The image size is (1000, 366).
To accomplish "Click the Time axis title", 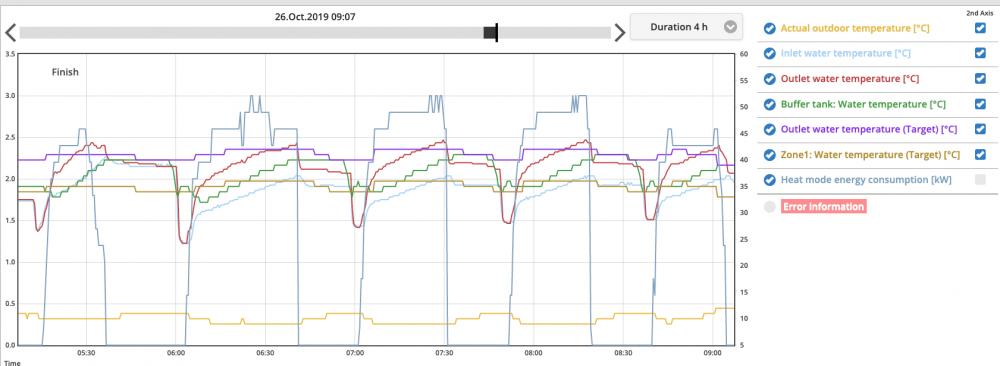I will point(12,363).
